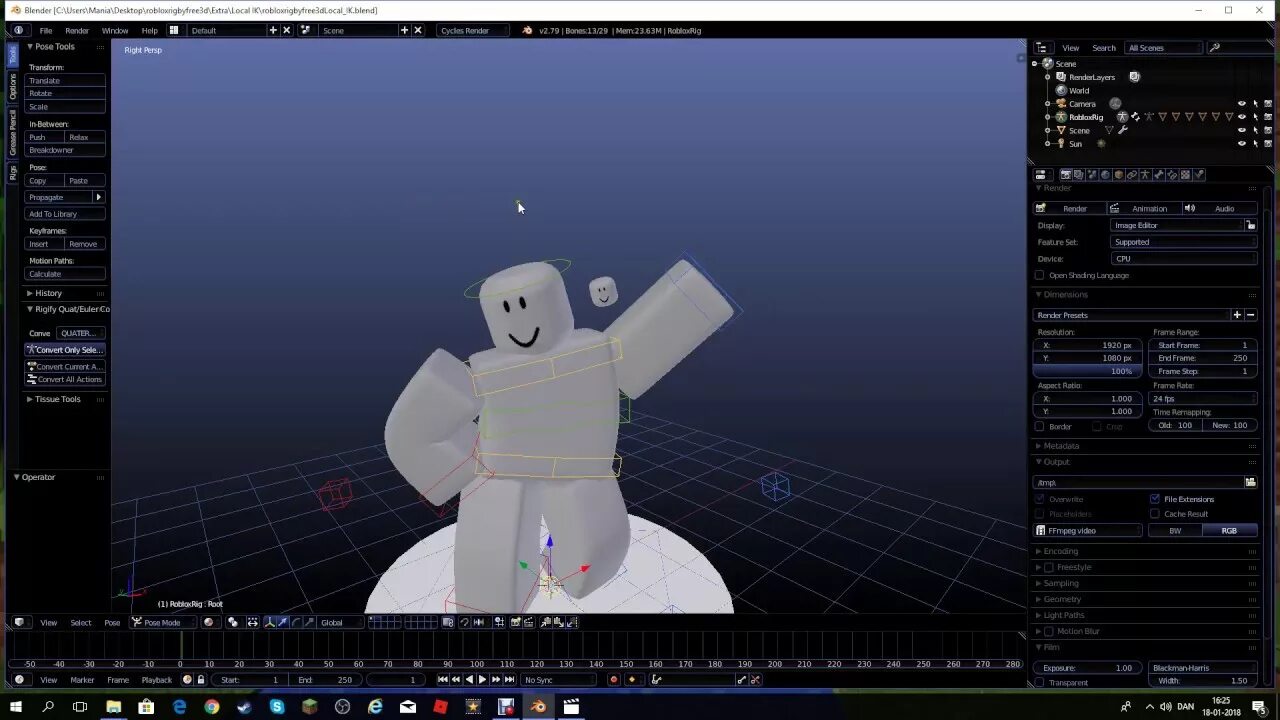
Task: Open the Blackman-Harris filter dropdown
Action: (1203, 667)
